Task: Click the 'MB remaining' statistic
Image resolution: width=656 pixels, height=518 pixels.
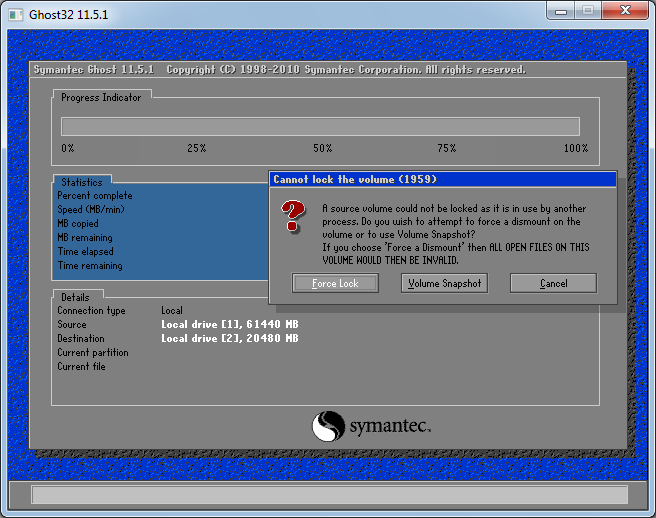Action: point(85,238)
